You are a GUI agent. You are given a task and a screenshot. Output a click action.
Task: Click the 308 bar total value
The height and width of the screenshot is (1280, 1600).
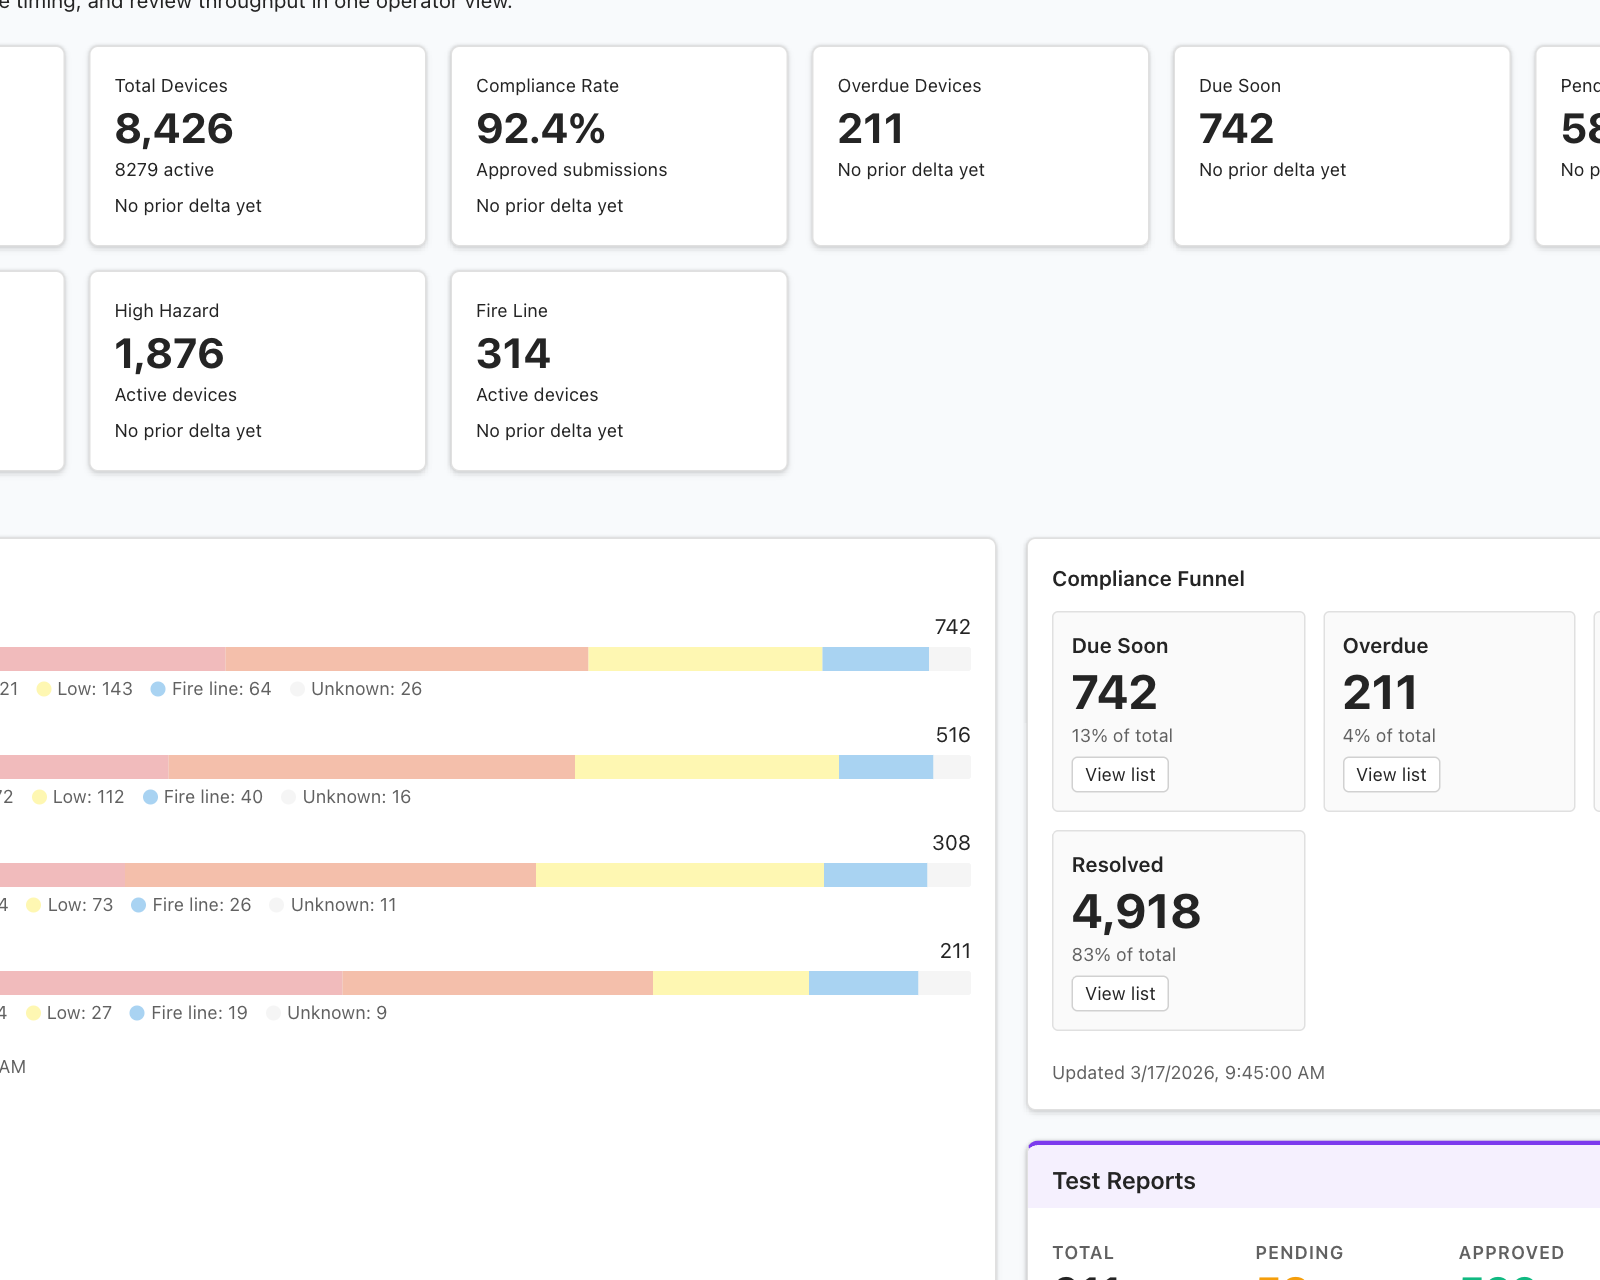pyautogui.click(x=951, y=843)
